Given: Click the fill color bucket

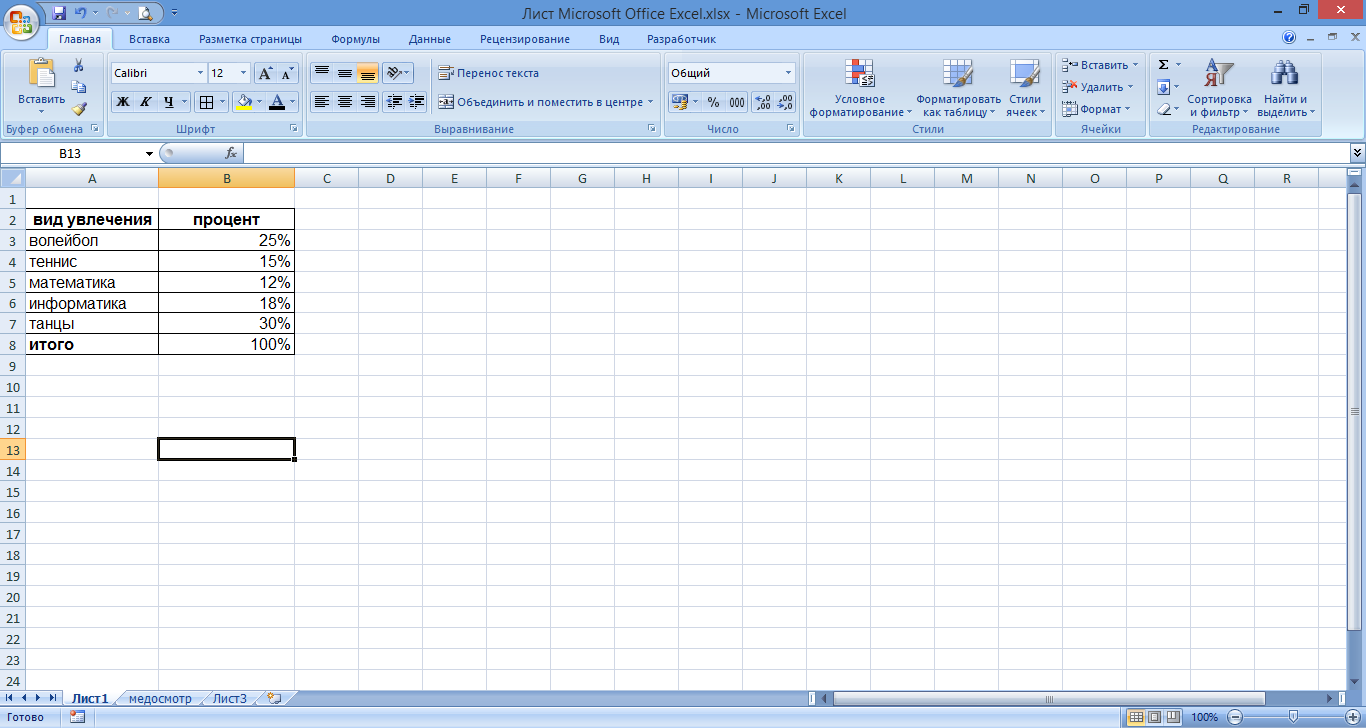Looking at the screenshot, I should (243, 102).
